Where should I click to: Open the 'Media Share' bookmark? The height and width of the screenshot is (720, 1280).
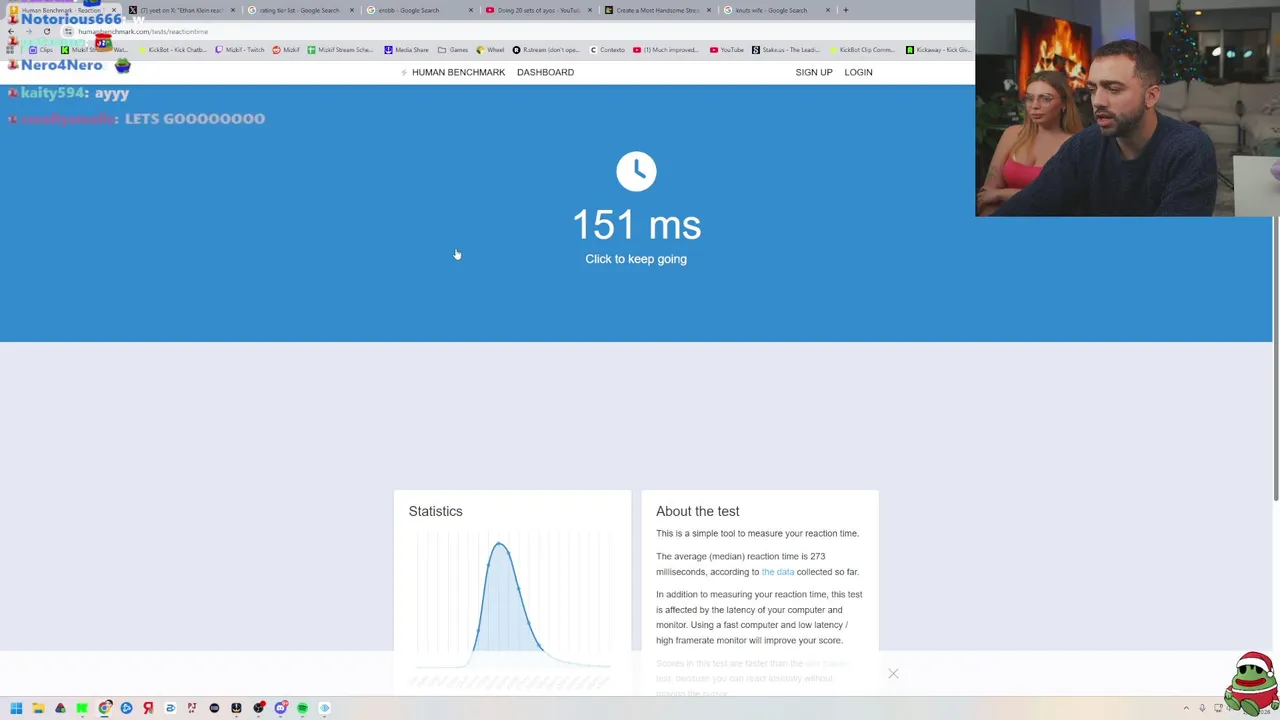coord(406,50)
